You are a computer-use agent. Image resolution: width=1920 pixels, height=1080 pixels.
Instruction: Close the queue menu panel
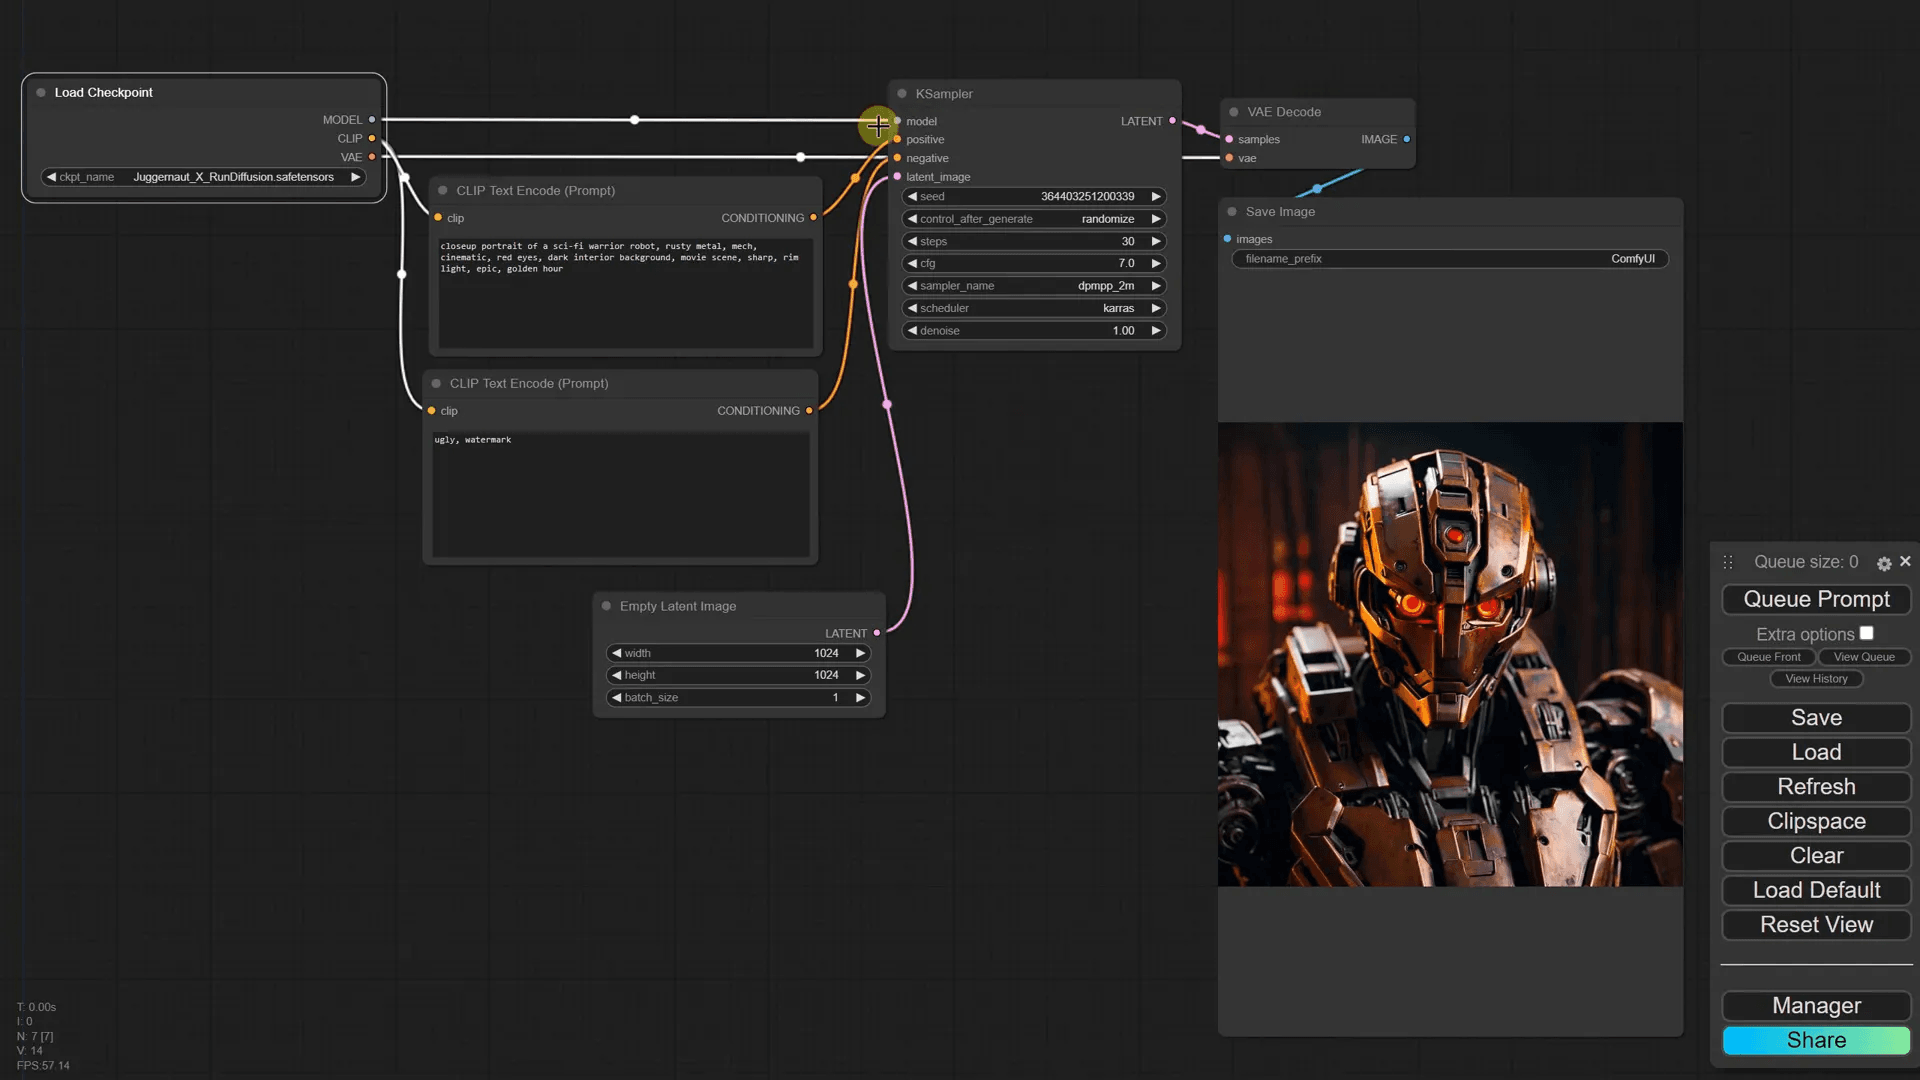point(1905,562)
